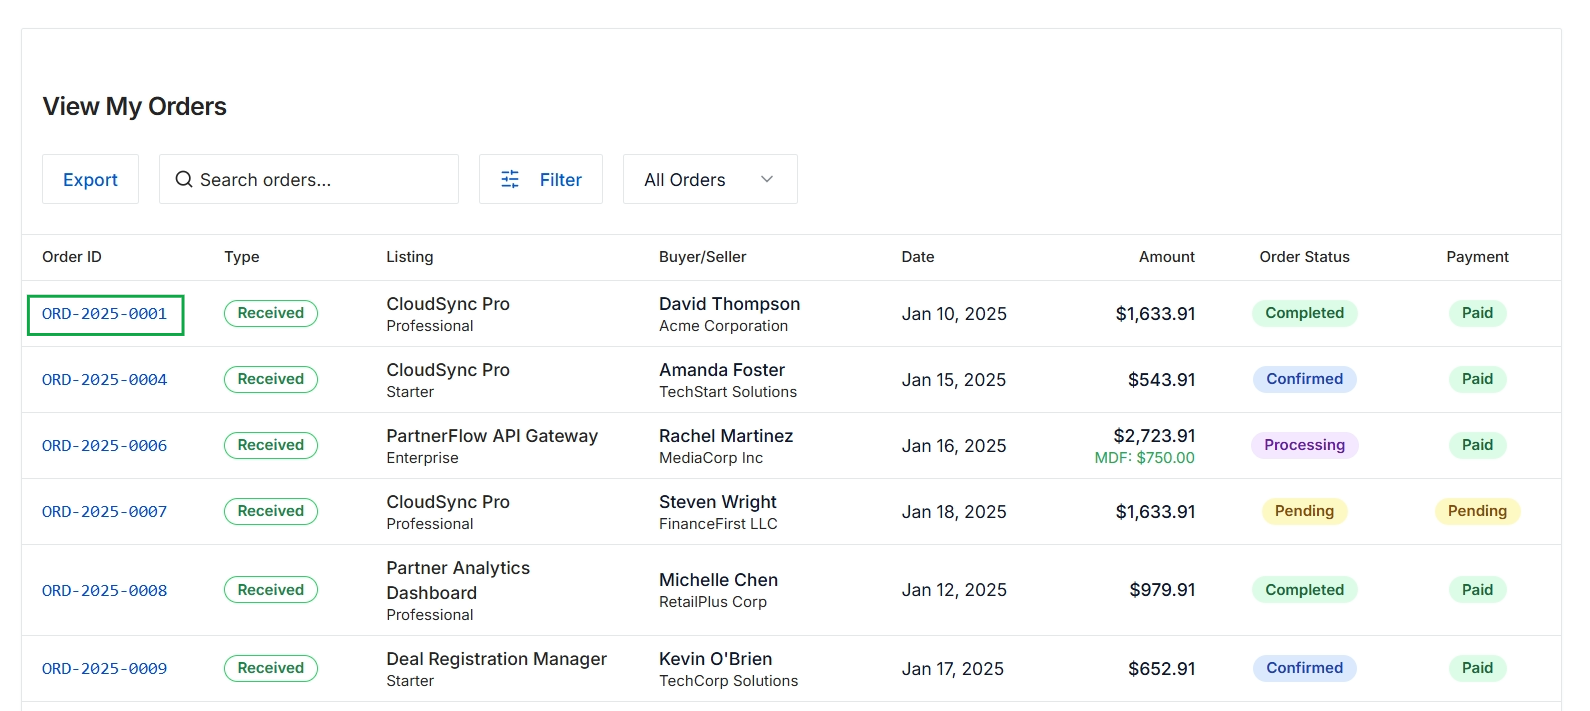This screenshot has width=1590, height=711.
Task: Open order ORD-2025-0001 link
Action: pyautogui.click(x=105, y=314)
